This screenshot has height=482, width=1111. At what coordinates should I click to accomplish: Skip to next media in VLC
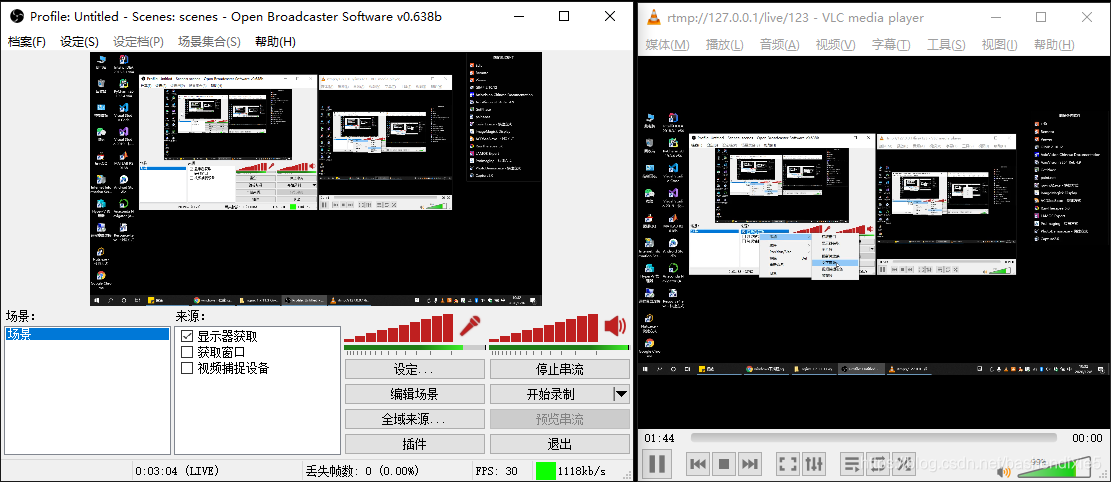coord(750,464)
